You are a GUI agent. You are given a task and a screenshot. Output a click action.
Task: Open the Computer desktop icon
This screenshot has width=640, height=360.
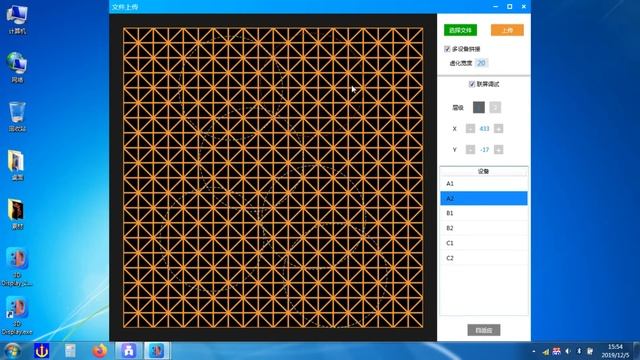tap(17, 20)
